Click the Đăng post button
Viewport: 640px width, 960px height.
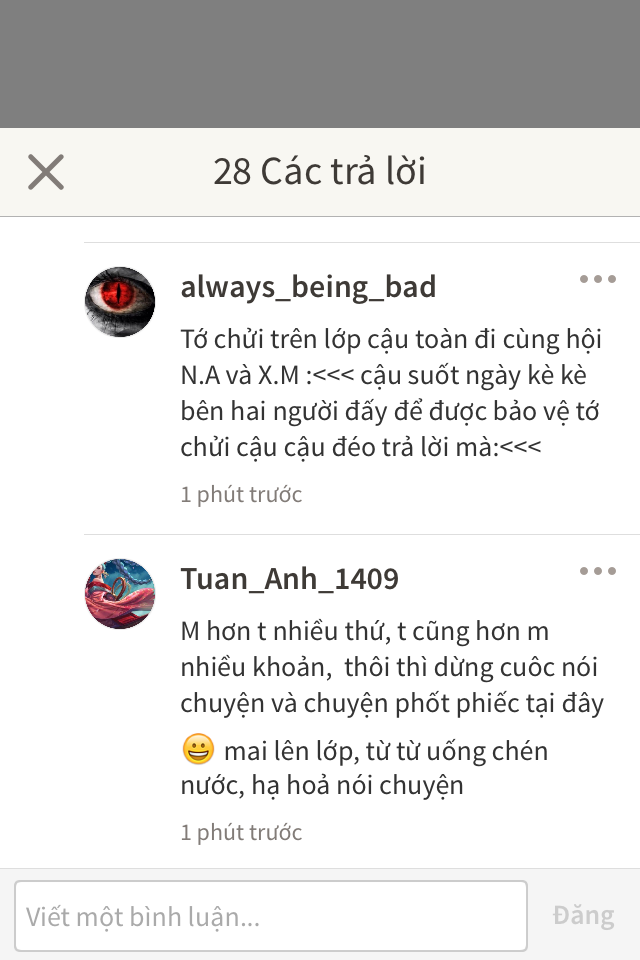click(583, 916)
